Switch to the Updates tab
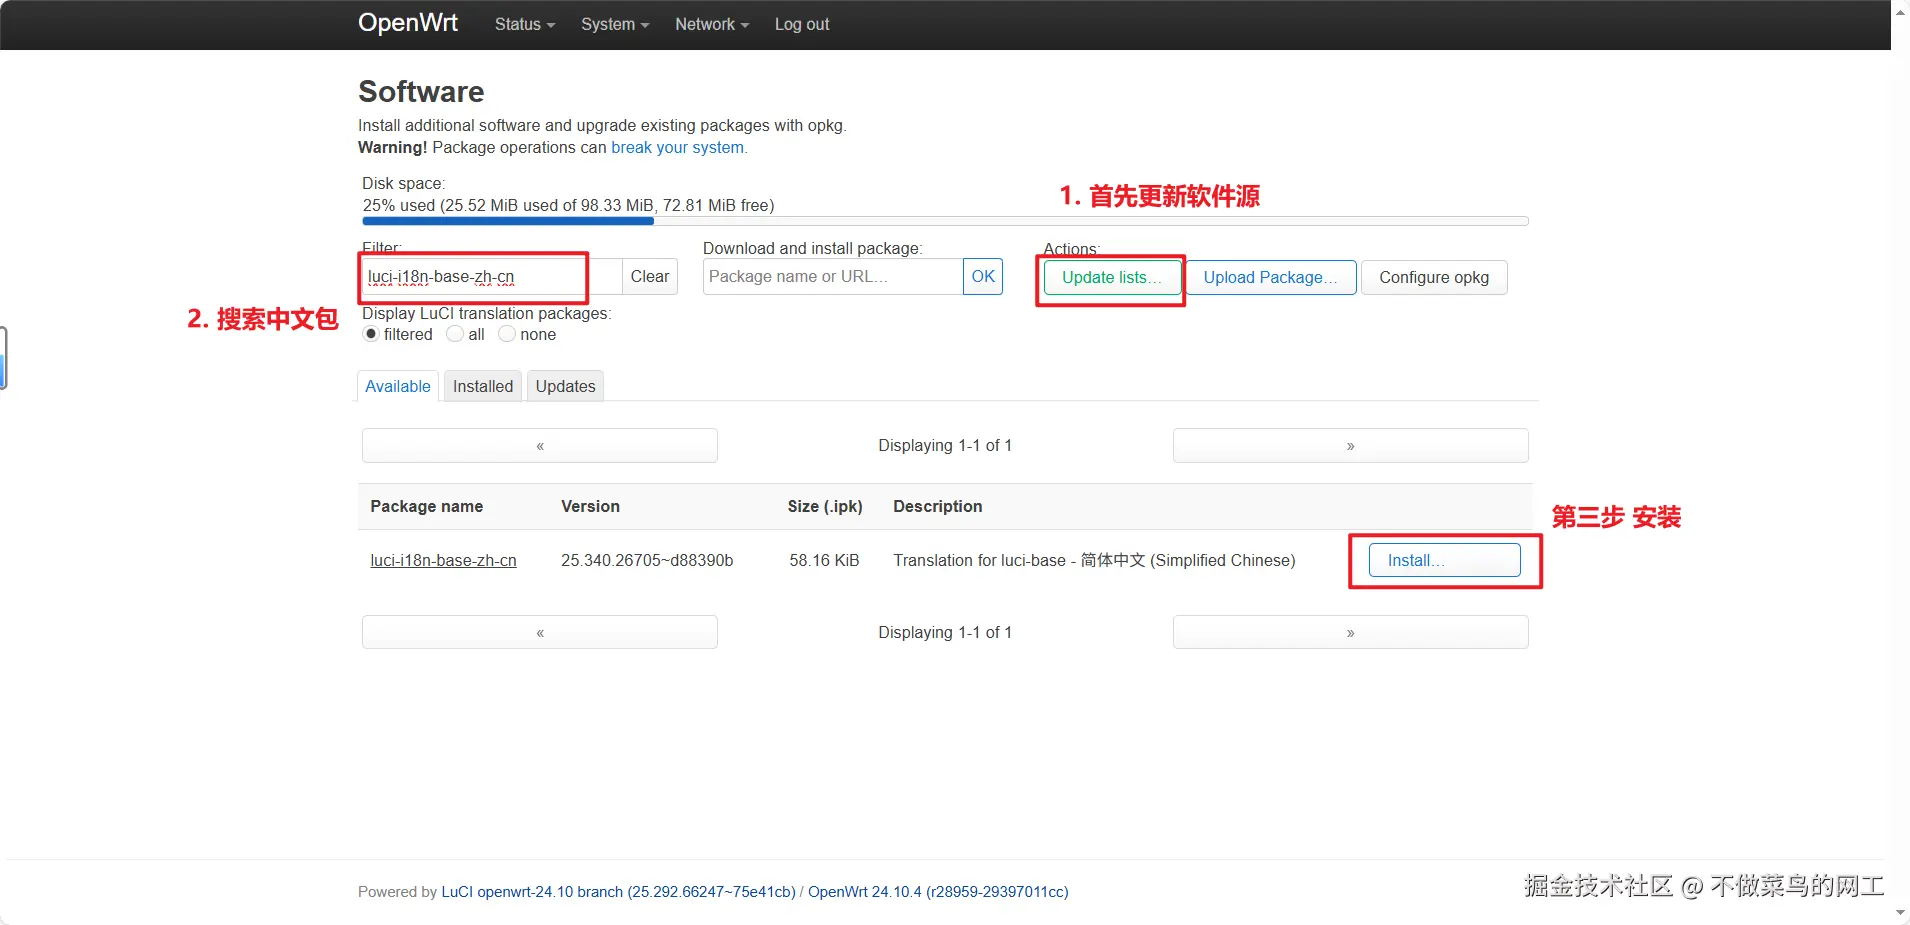 click(565, 386)
